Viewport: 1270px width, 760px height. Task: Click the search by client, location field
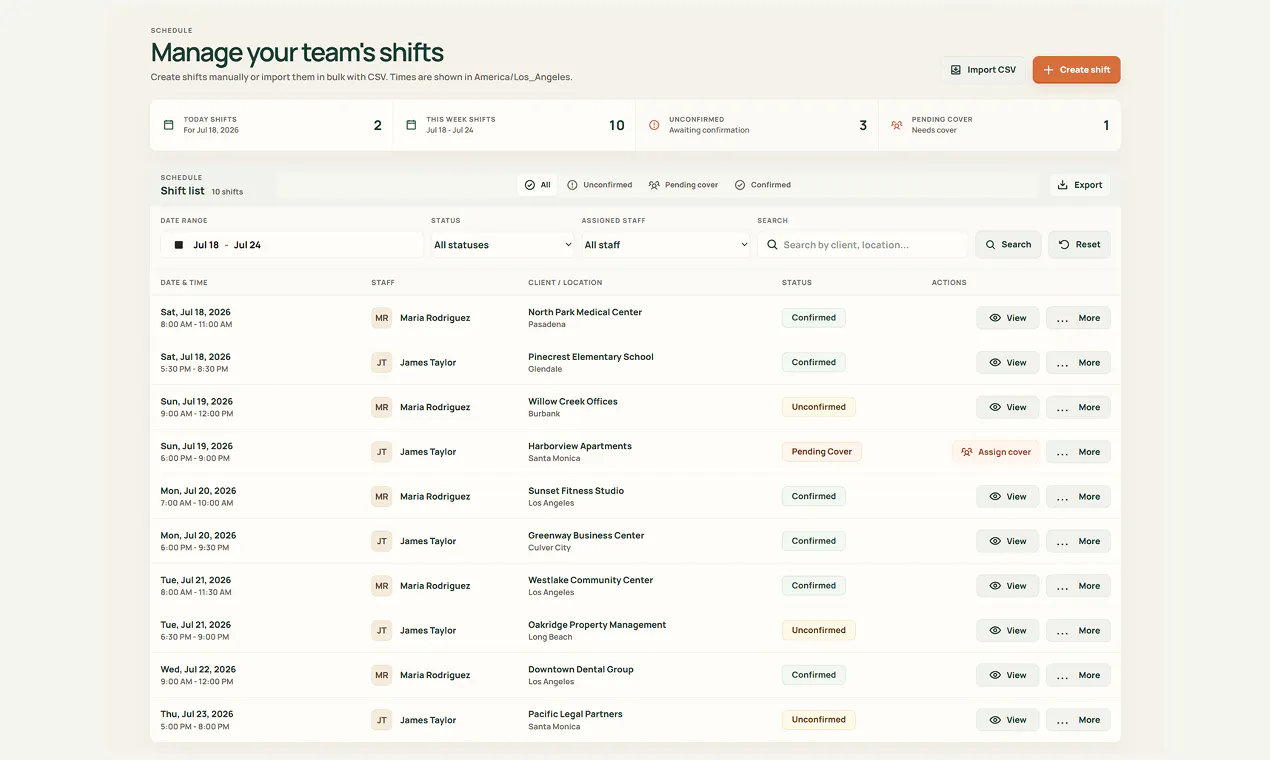tap(863, 245)
